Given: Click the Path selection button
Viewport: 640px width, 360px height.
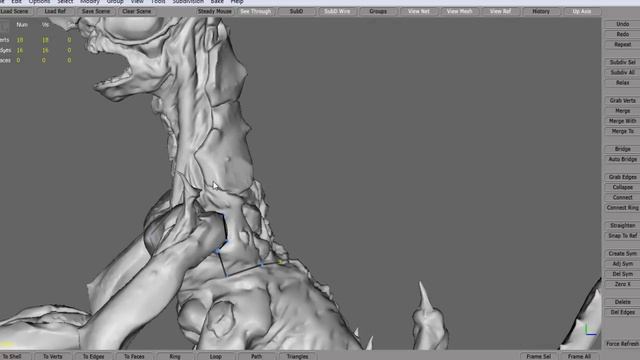Looking at the screenshot, I should point(257,356).
